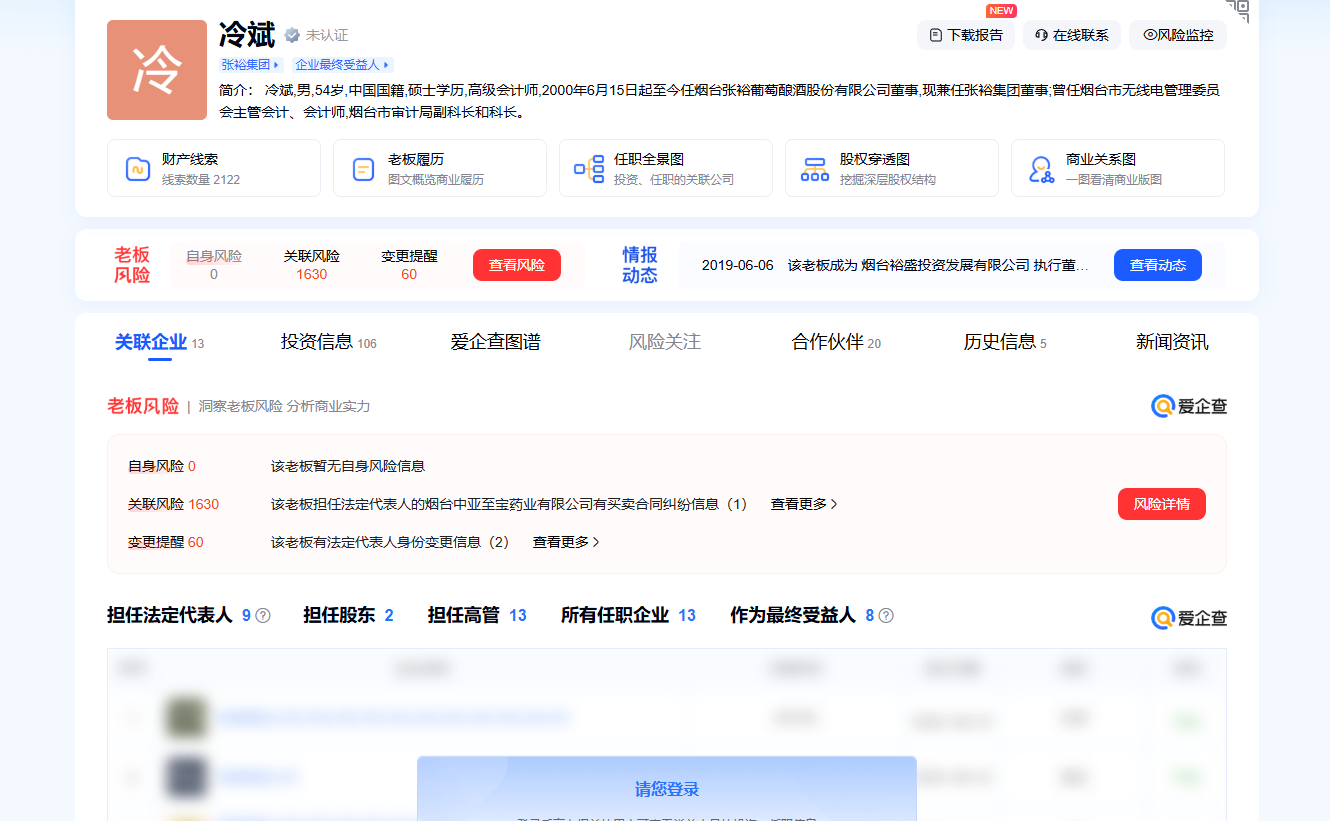1330x821 pixels.
Task: Open 任职全景图 card title
Action: tap(649, 159)
